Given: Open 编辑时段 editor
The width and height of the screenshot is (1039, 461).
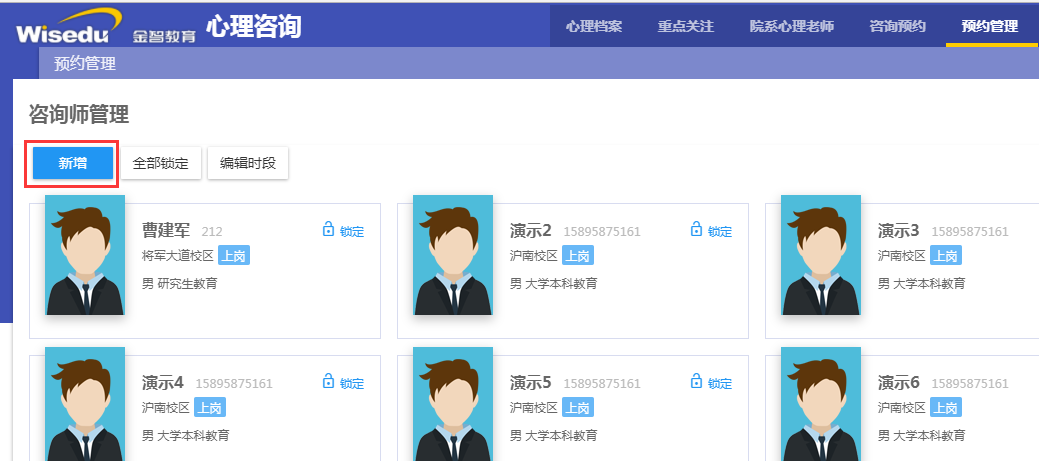Looking at the screenshot, I should click(x=248, y=164).
